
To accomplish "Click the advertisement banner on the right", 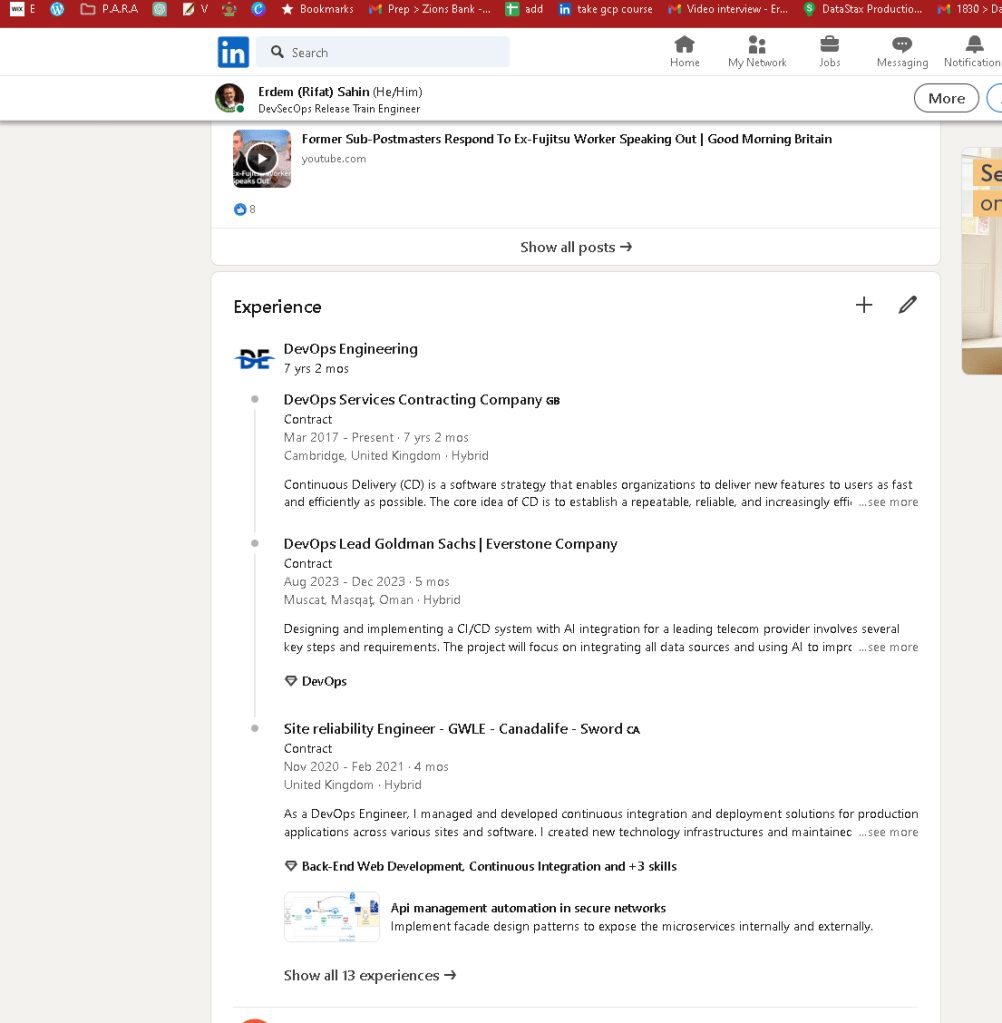I will (982, 261).
